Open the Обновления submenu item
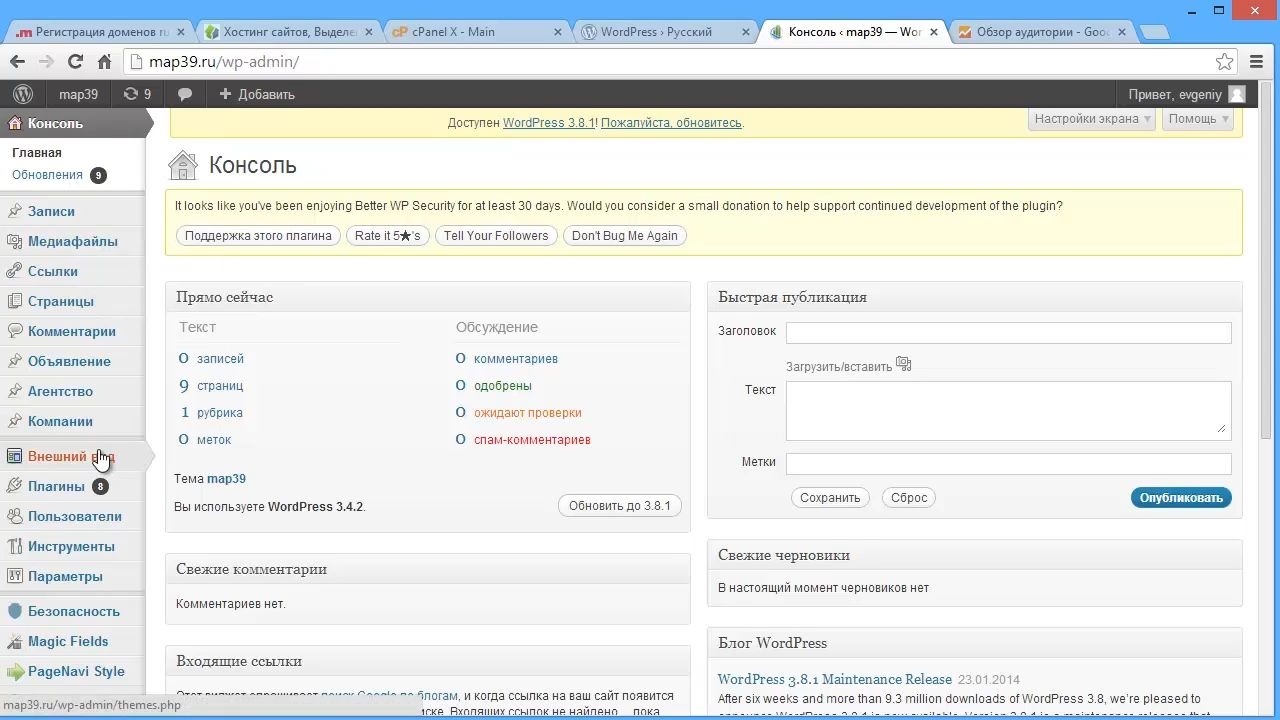The width and height of the screenshot is (1280, 720). click(47, 175)
